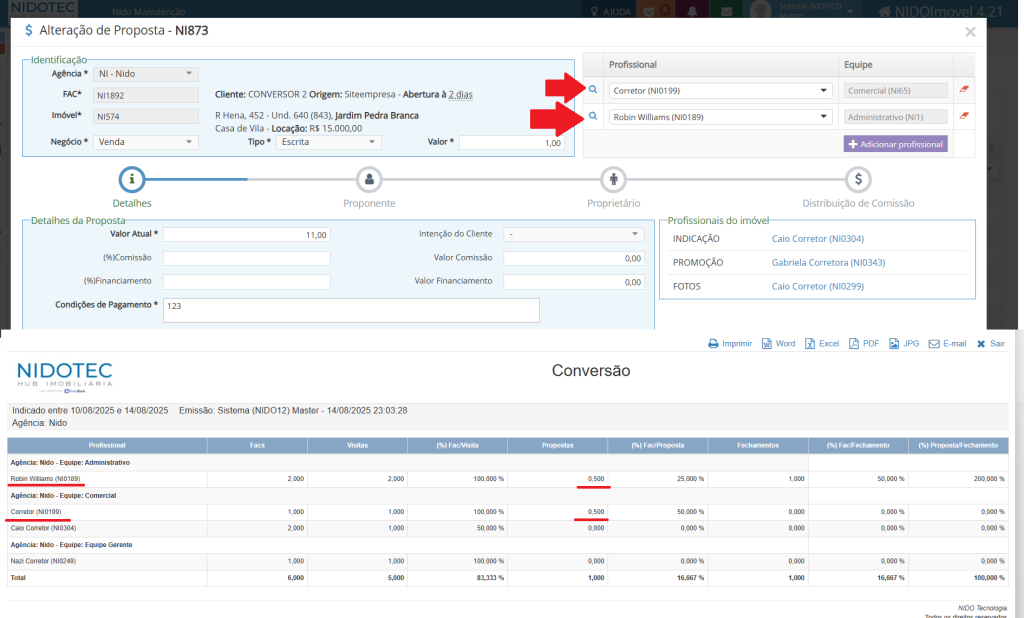This screenshot has width=1024, height=618.
Task: Open the envelope messages icon in top bar
Action: (726, 12)
